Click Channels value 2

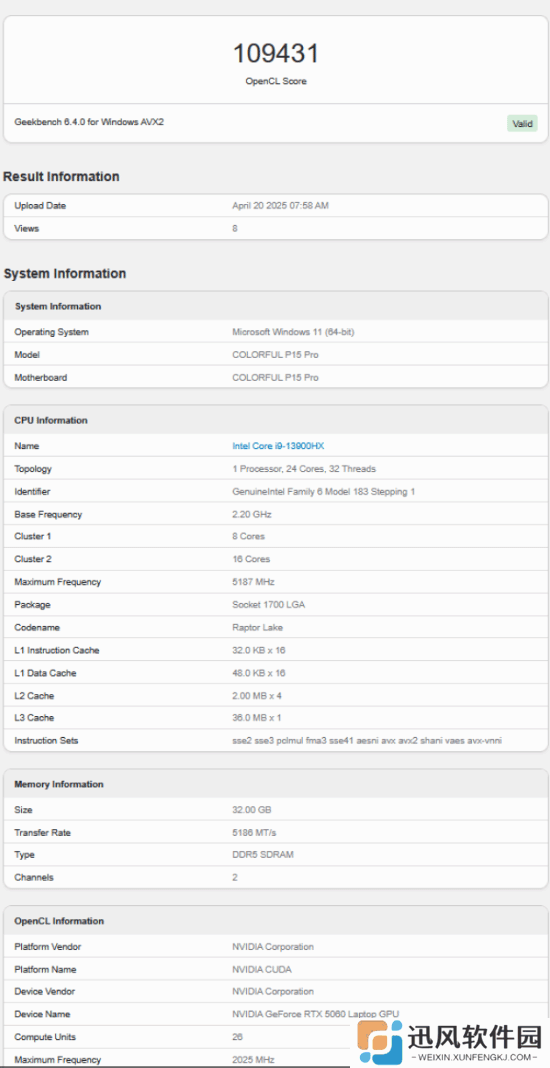(x=235, y=877)
